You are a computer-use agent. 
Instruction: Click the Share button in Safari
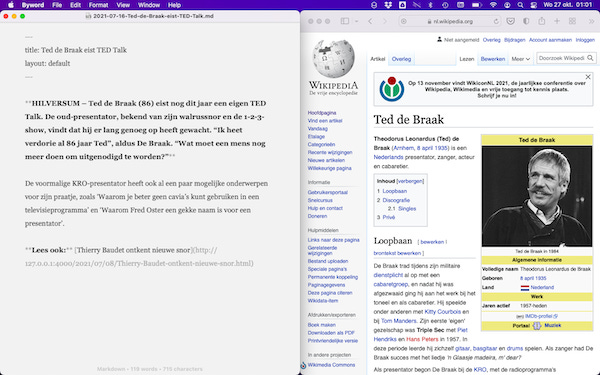pos(541,21)
